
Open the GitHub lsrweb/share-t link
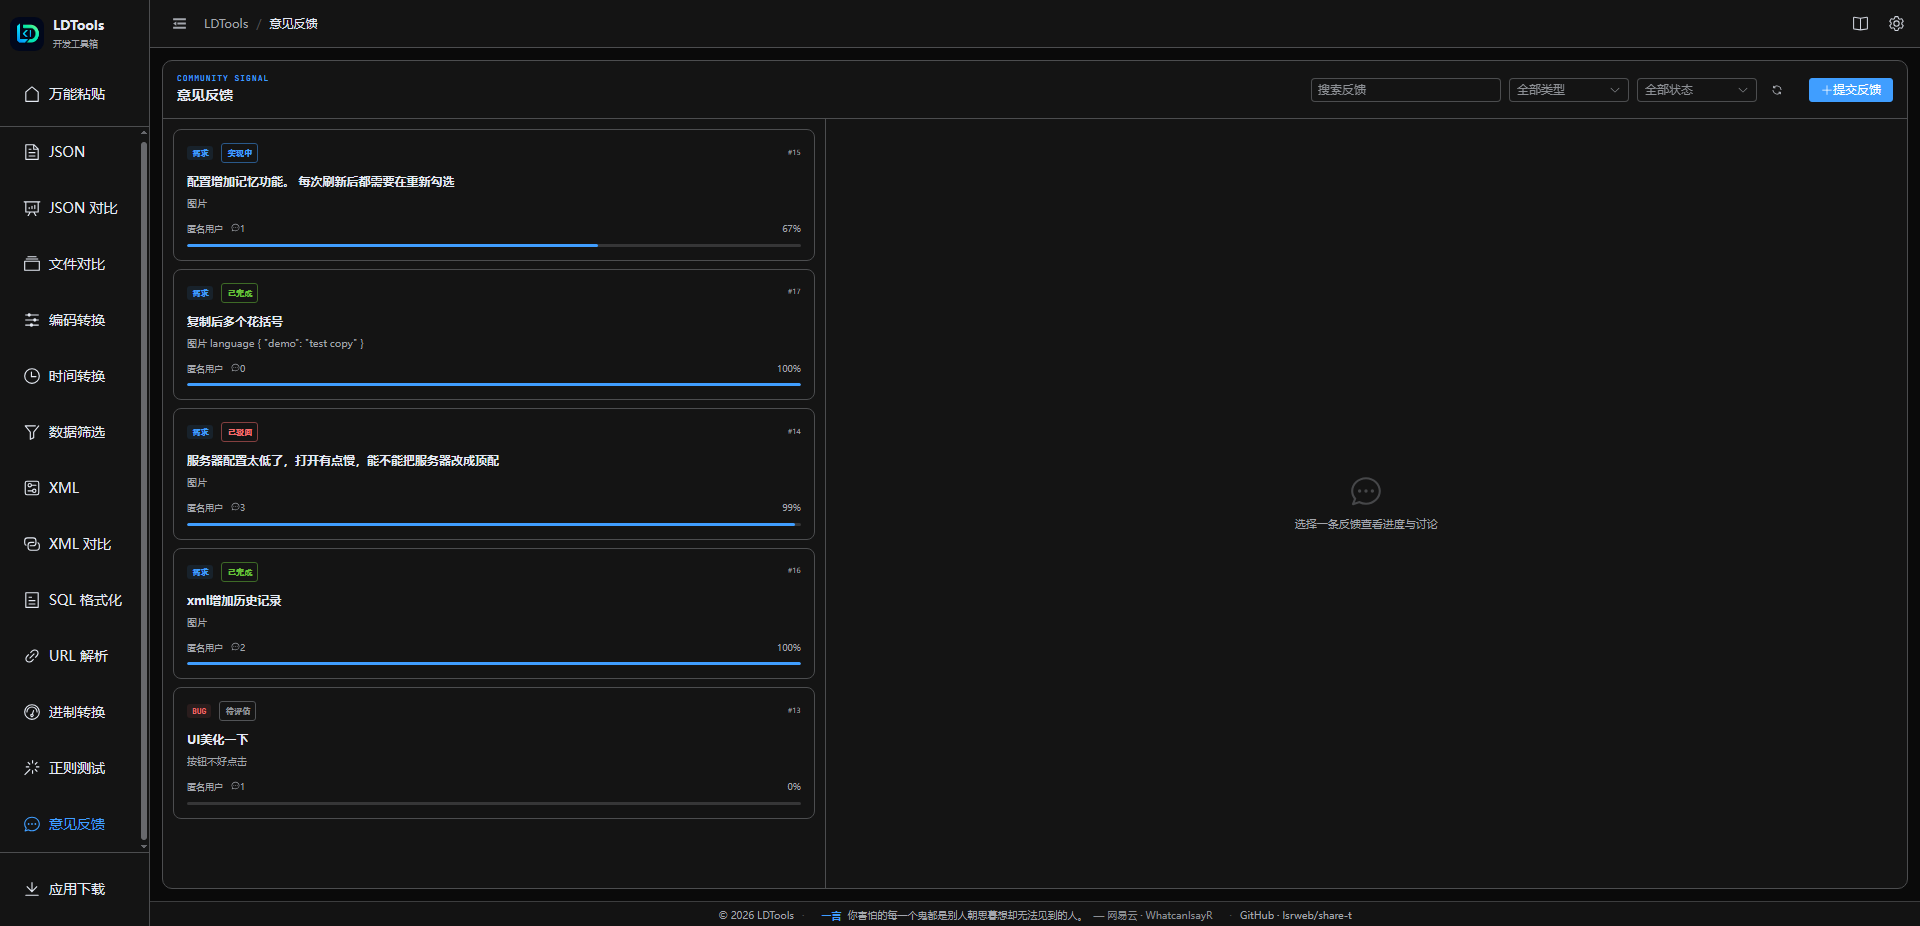tap(1295, 915)
